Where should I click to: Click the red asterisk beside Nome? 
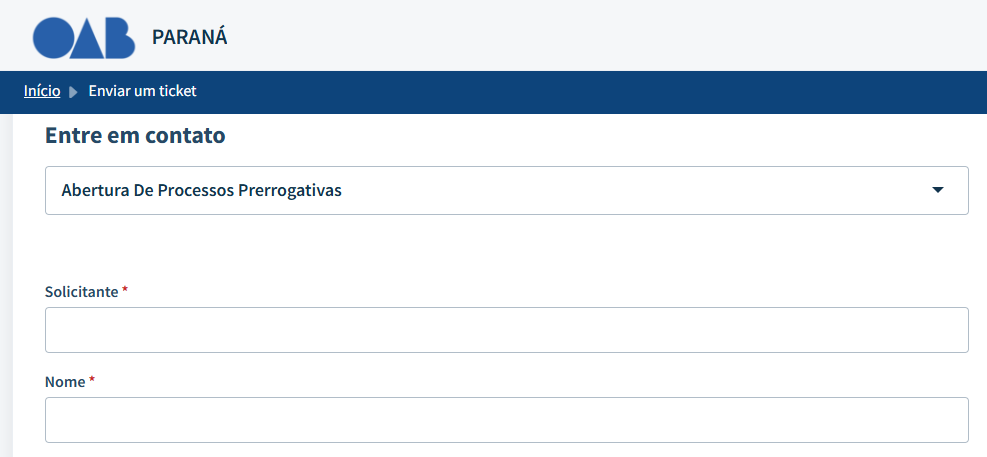click(92, 380)
